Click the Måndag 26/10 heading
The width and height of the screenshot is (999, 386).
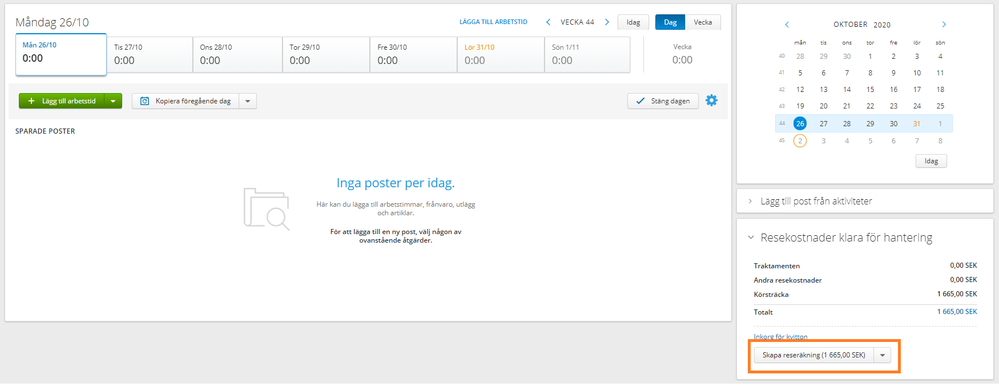tap(52, 22)
